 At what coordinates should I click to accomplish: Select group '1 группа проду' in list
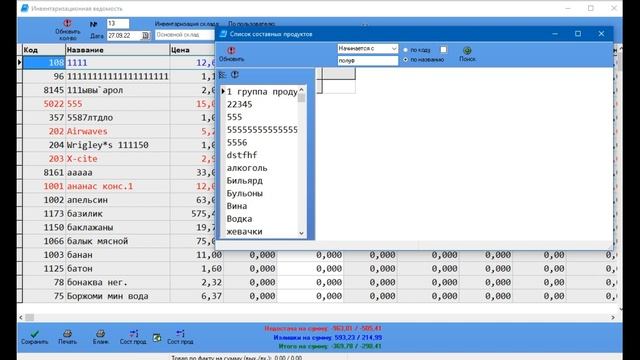click(x=262, y=92)
